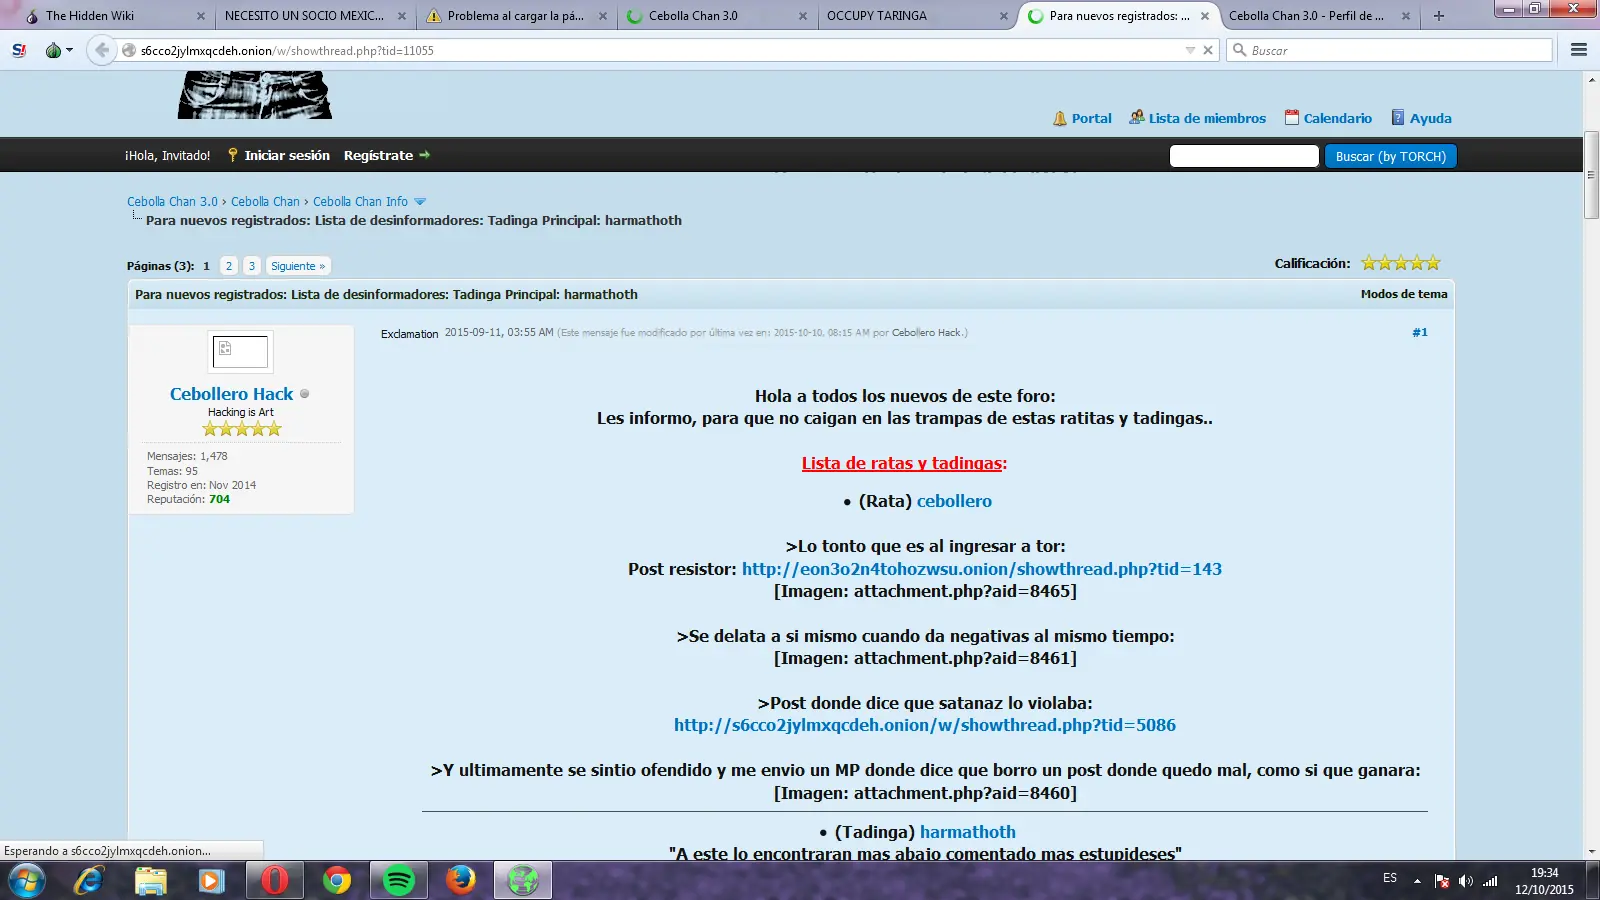Click Cebollero Hack avatar image
The width and height of the screenshot is (1600, 900).
click(240, 351)
